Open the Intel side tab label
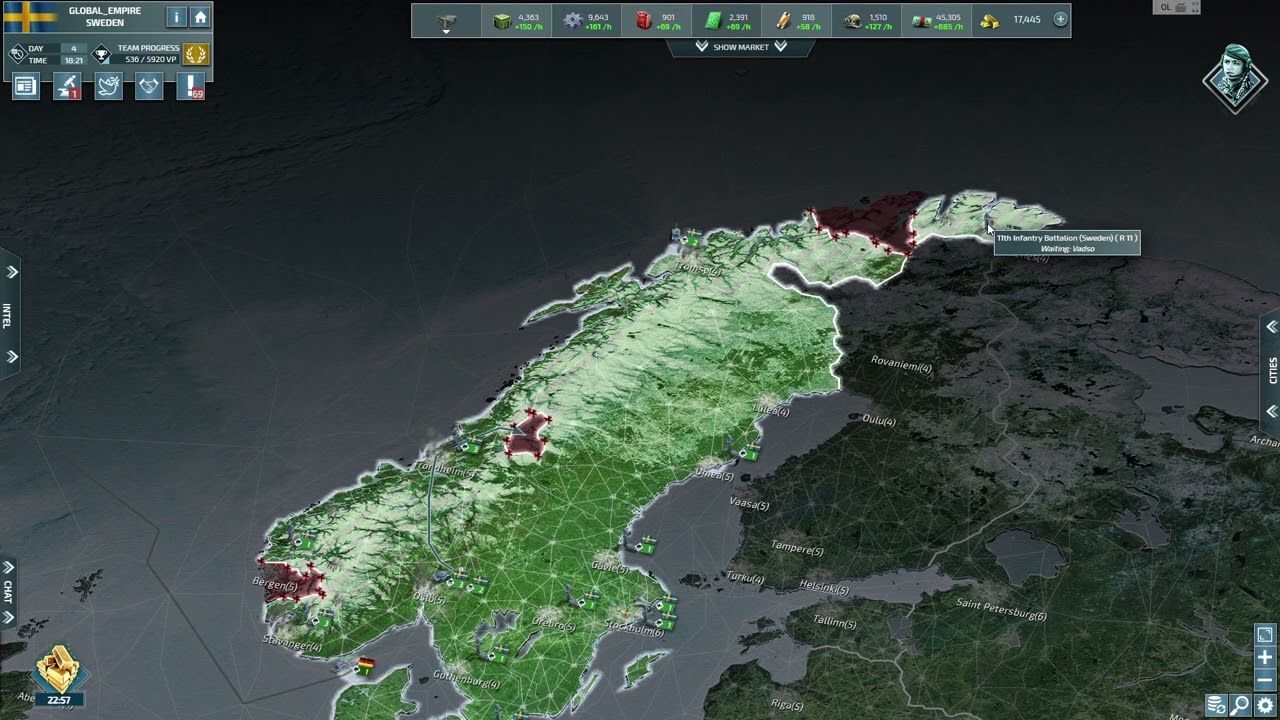This screenshot has height=720, width=1280. coord(7,314)
